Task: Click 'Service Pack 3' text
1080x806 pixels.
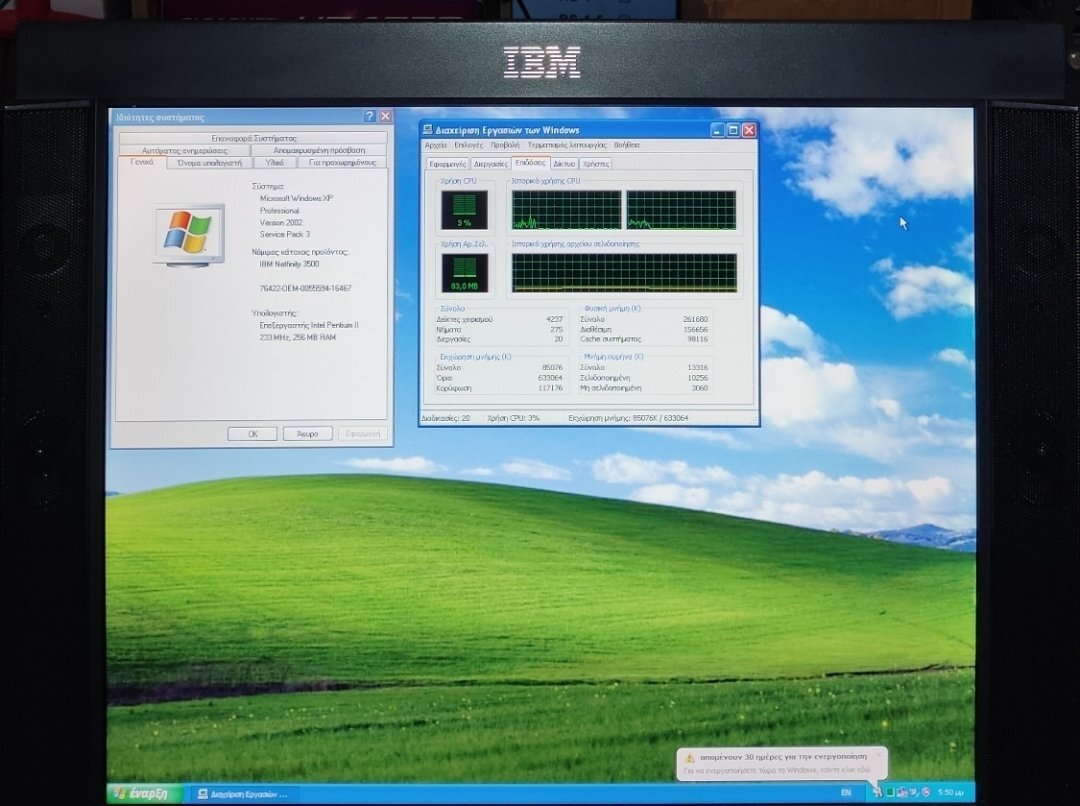Action: (x=284, y=234)
